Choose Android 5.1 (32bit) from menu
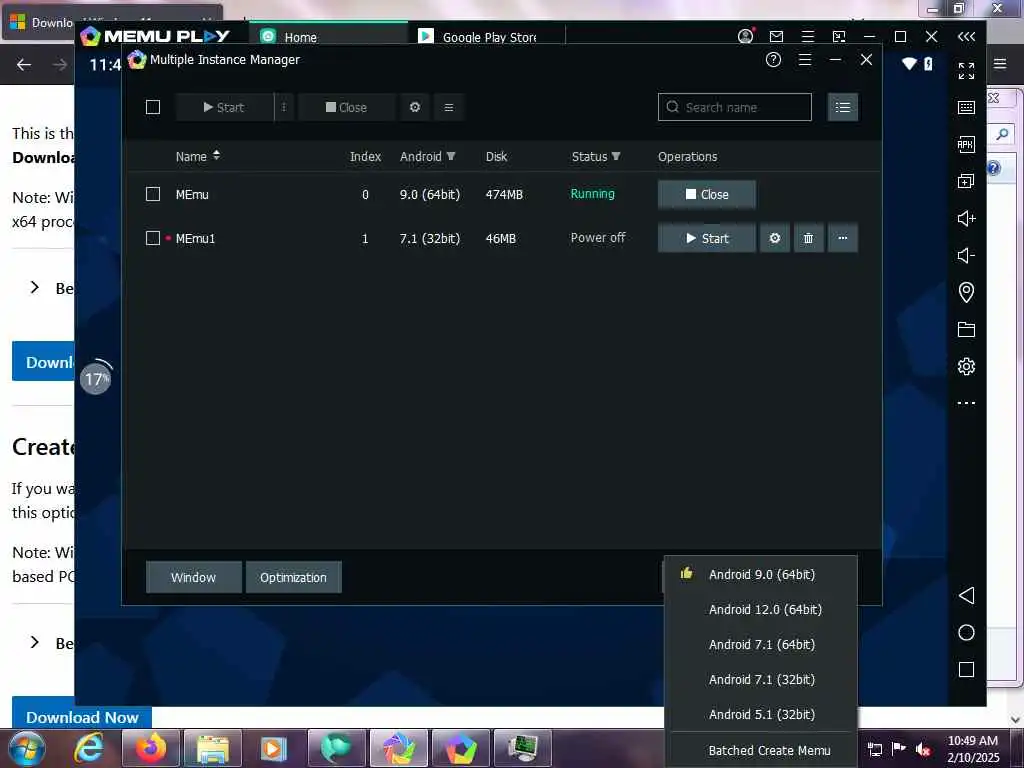Image resolution: width=1024 pixels, height=768 pixels. pyautogui.click(x=761, y=714)
